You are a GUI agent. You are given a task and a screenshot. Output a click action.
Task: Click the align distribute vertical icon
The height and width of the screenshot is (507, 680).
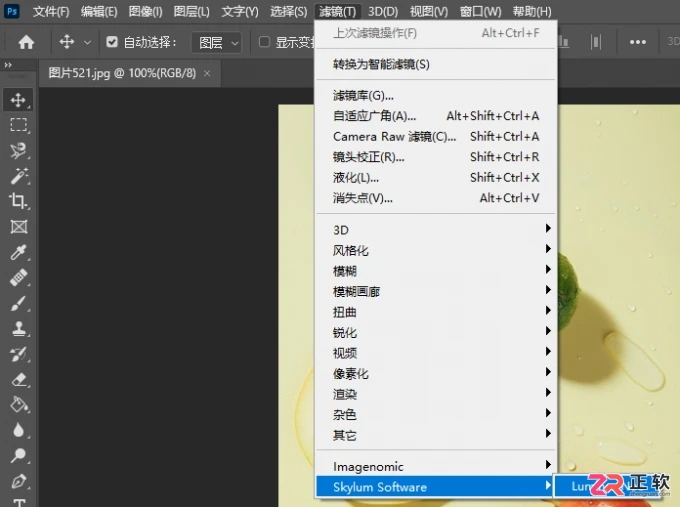coord(596,42)
